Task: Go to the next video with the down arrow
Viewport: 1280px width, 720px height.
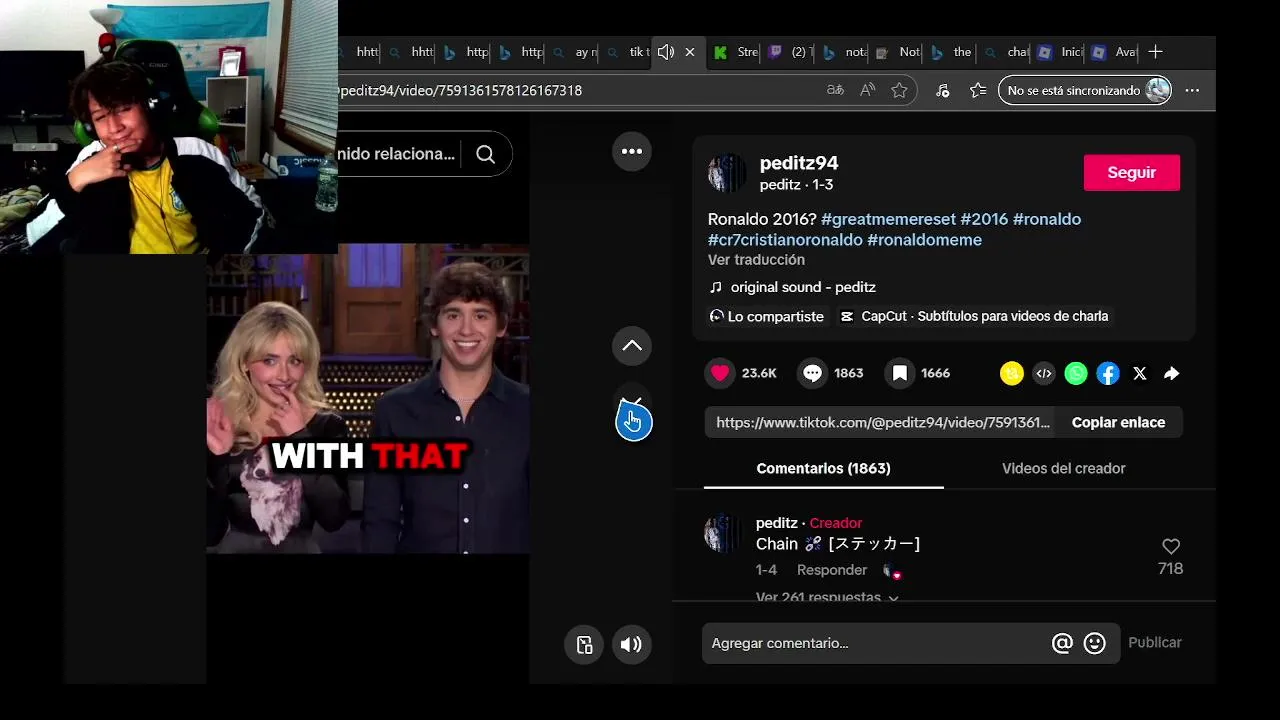Action: coord(632,402)
